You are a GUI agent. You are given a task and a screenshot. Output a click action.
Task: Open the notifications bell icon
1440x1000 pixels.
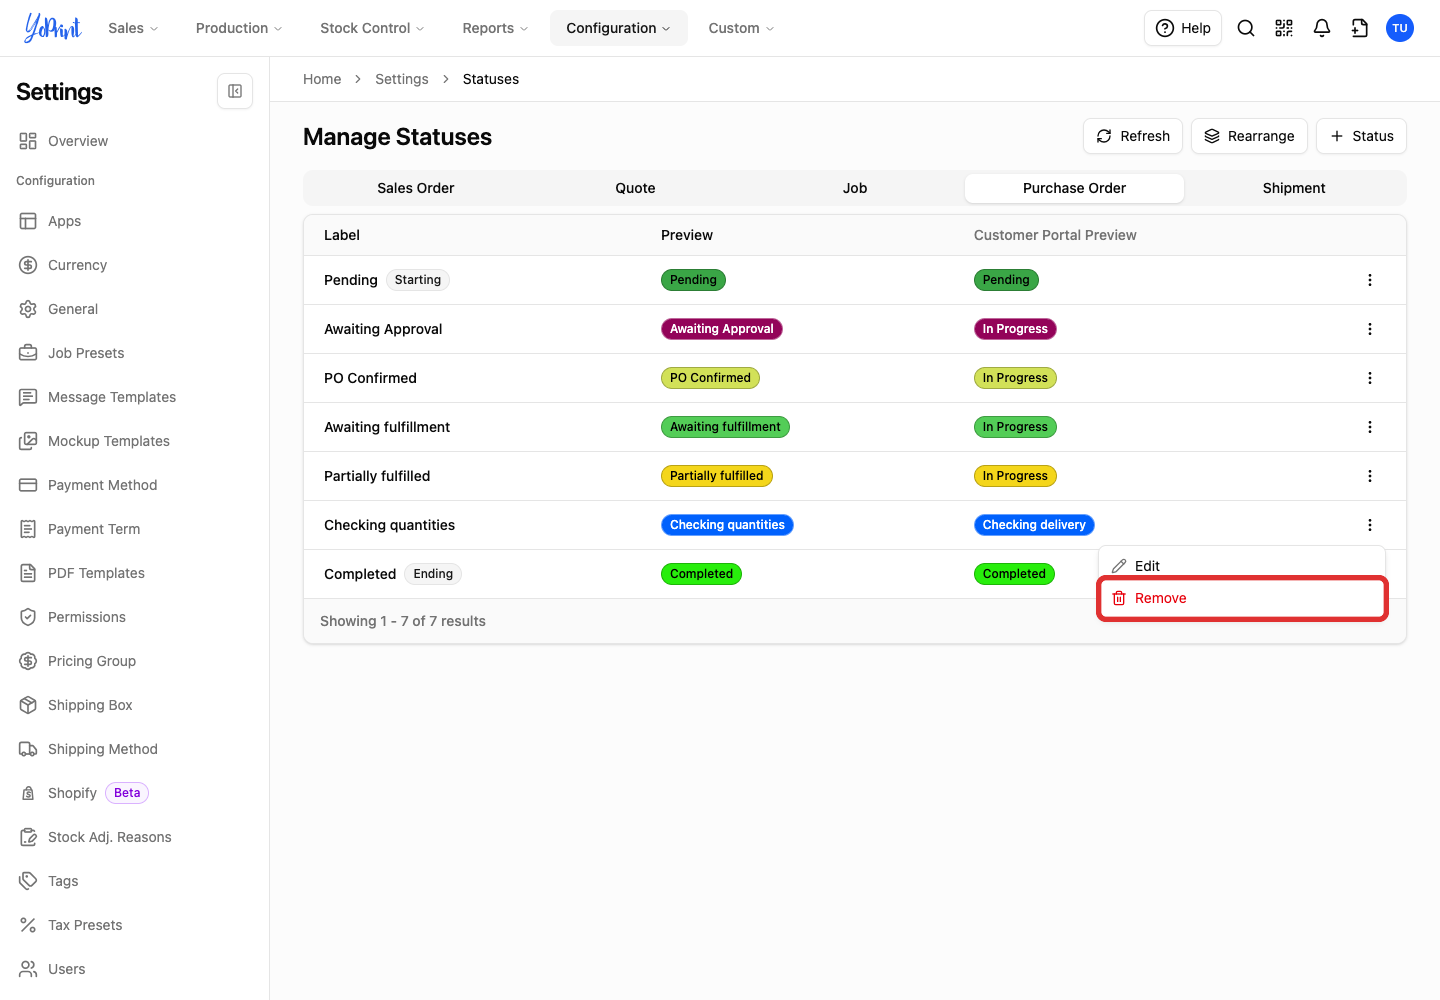click(x=1322, y=28)
